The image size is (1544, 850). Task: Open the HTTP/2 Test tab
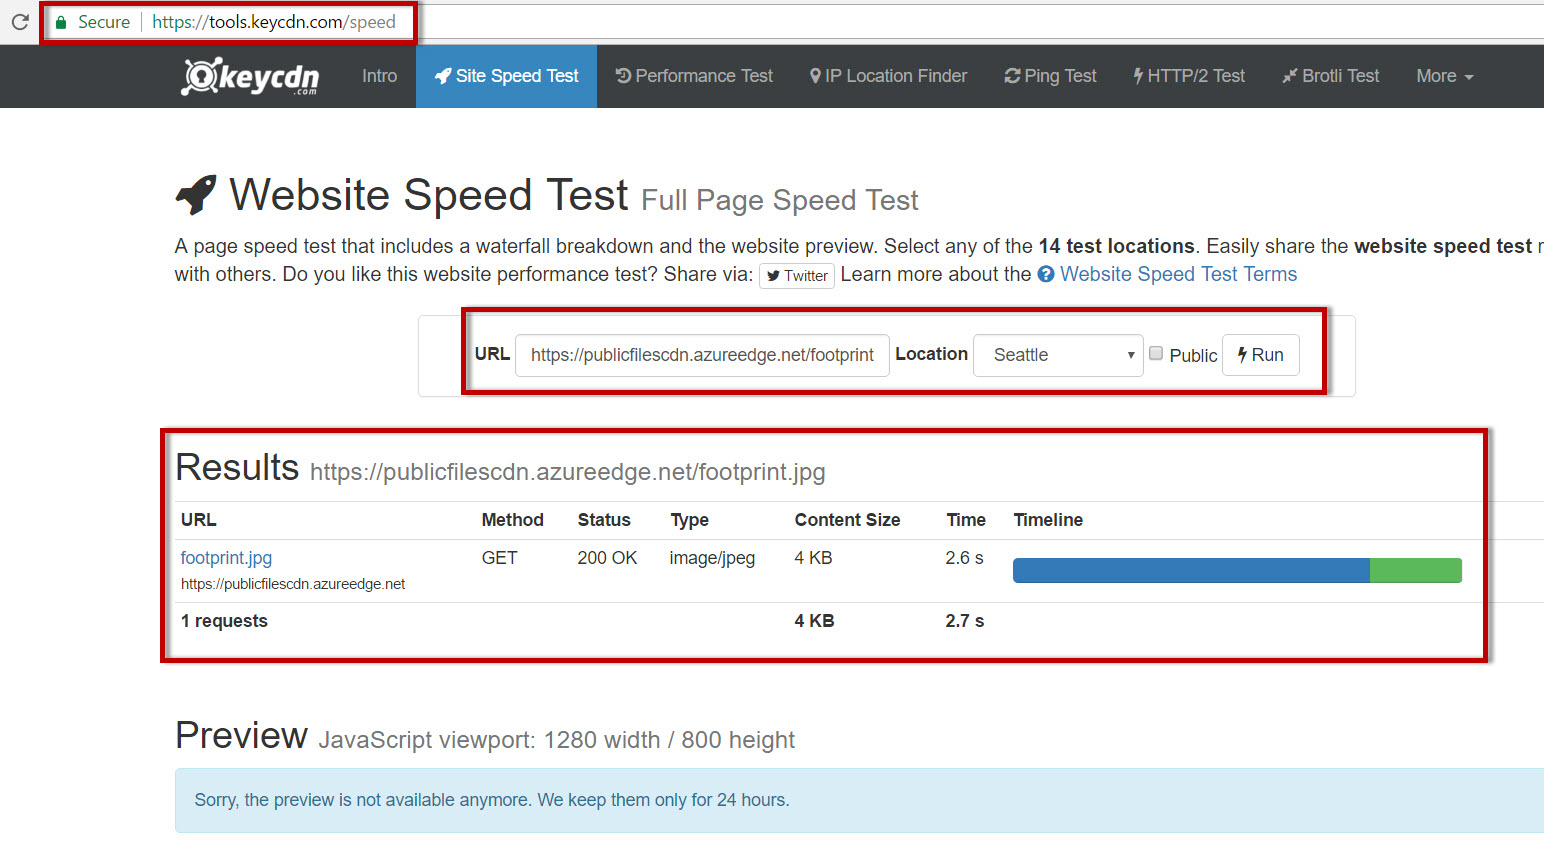point(1189,76)
